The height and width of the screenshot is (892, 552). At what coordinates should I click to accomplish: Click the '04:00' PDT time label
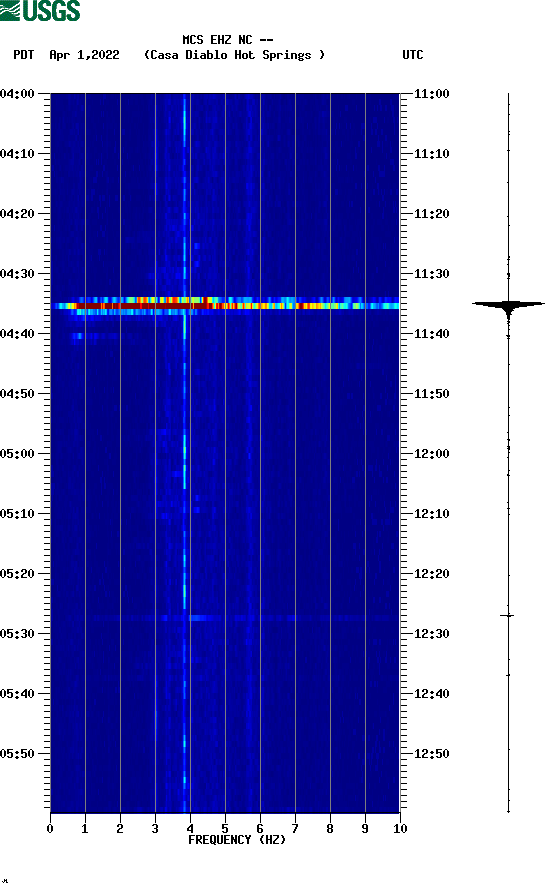coord(18,94)
